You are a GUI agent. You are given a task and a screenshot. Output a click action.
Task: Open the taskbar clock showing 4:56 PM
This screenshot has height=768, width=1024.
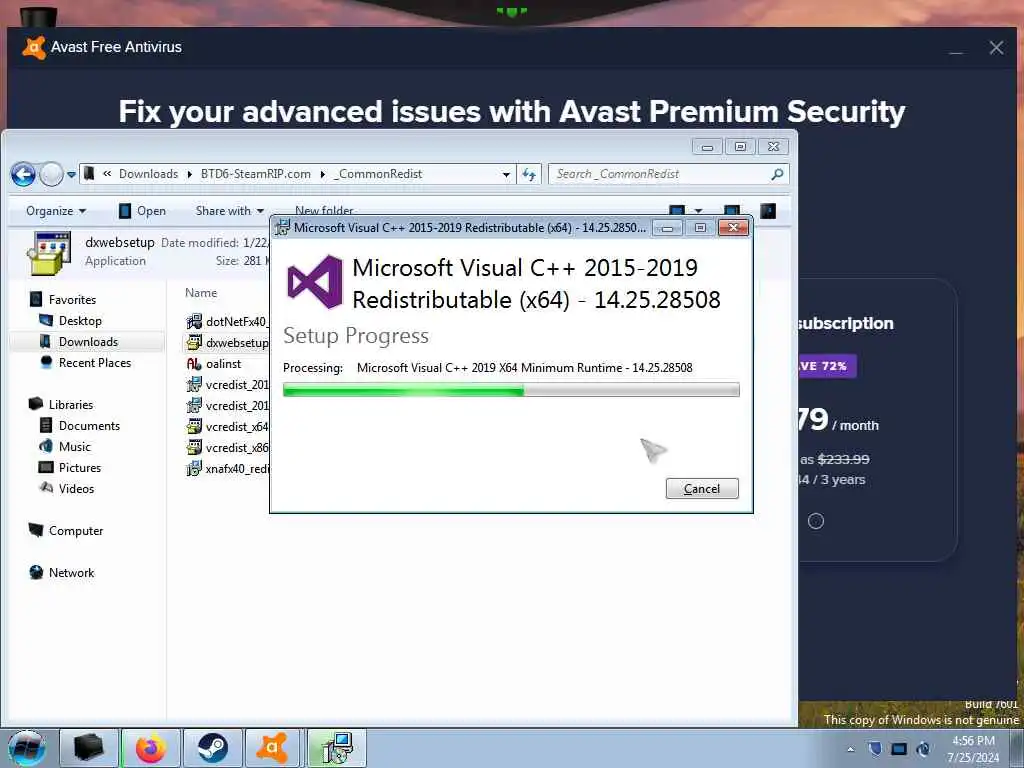[x=973, y=749]
